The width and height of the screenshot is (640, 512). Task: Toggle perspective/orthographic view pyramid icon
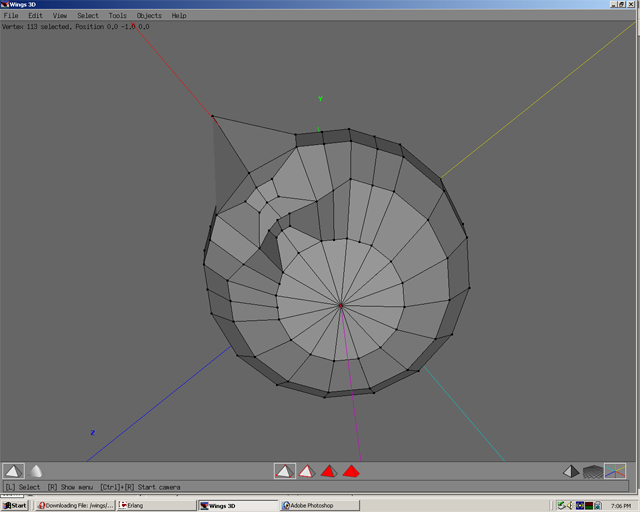coord(571,472)
